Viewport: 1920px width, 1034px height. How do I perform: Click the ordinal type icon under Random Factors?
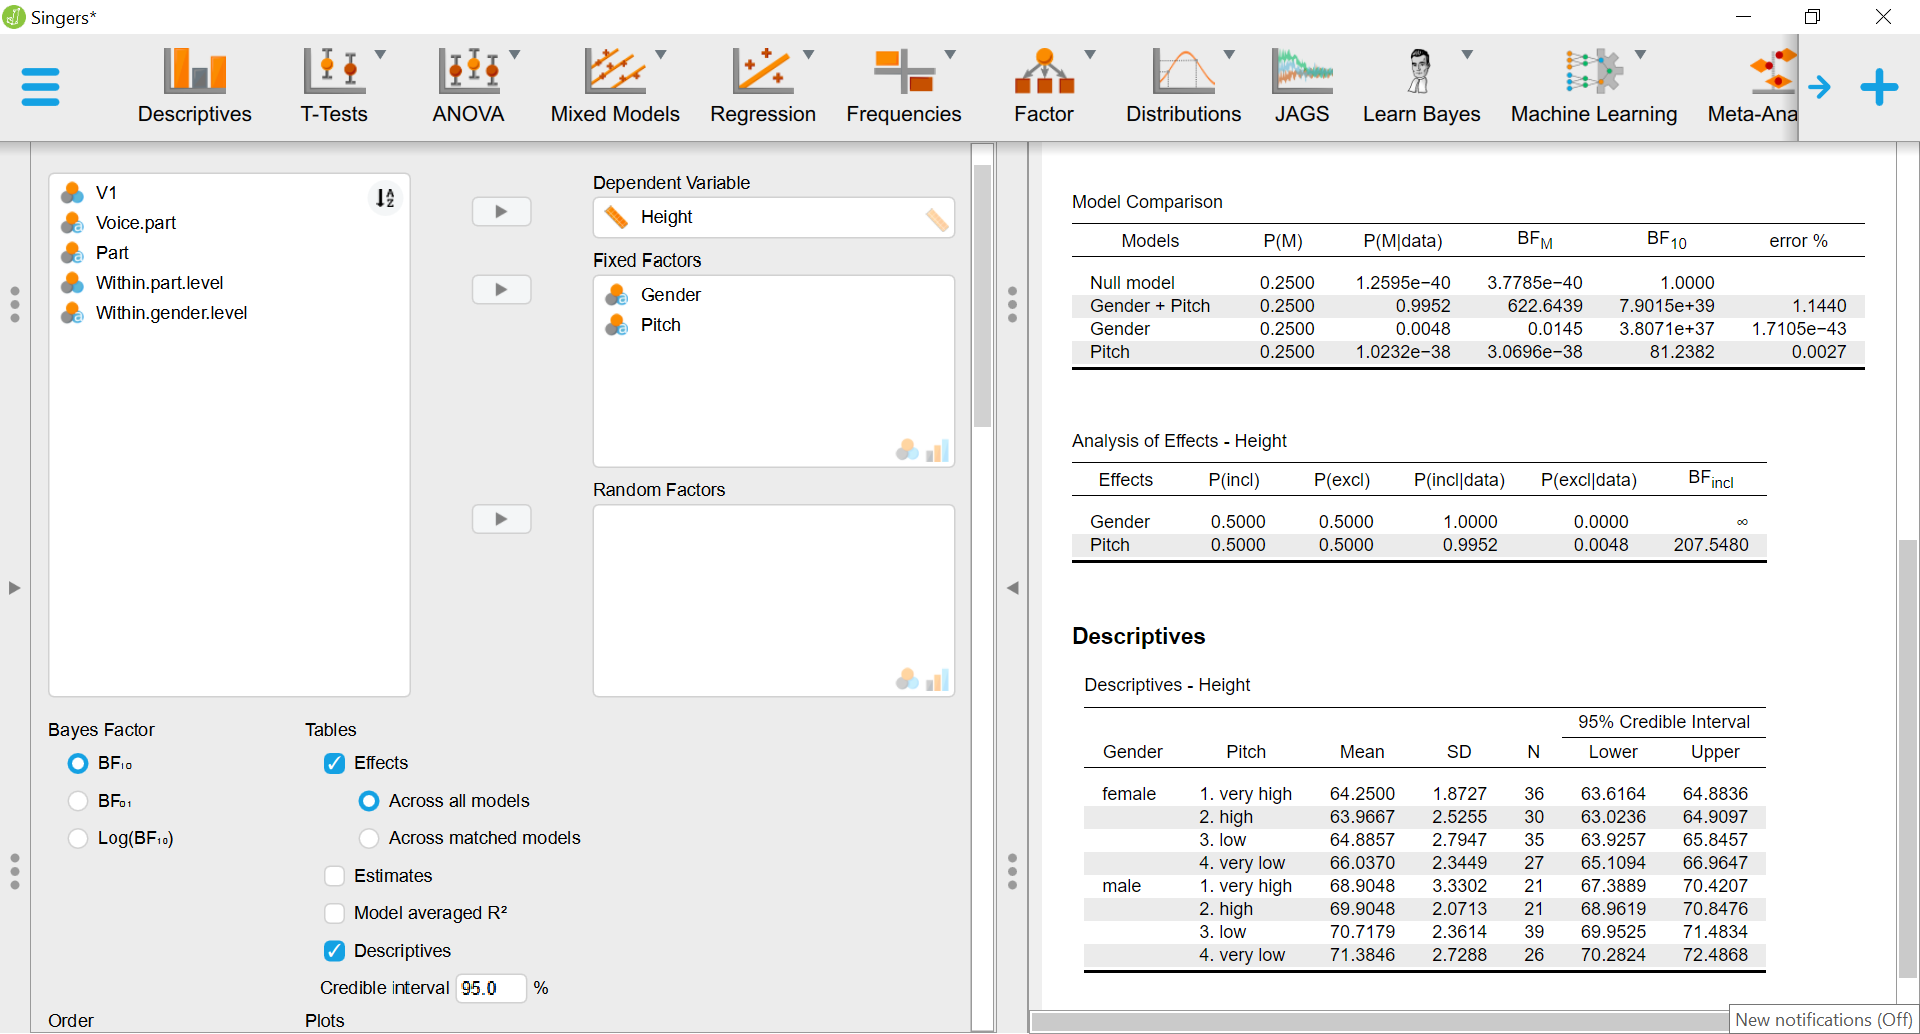pos(937,680)
